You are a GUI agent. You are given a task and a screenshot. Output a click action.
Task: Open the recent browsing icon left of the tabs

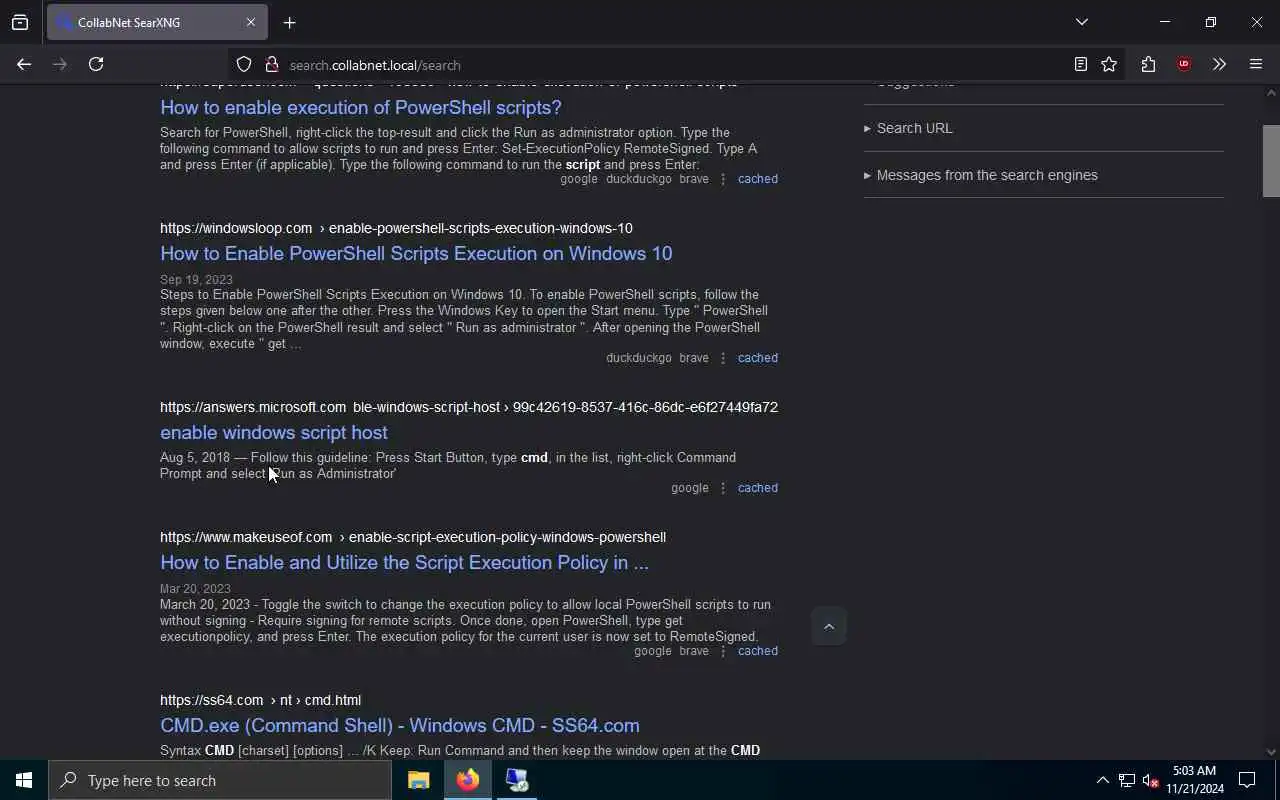click(20, 22)
